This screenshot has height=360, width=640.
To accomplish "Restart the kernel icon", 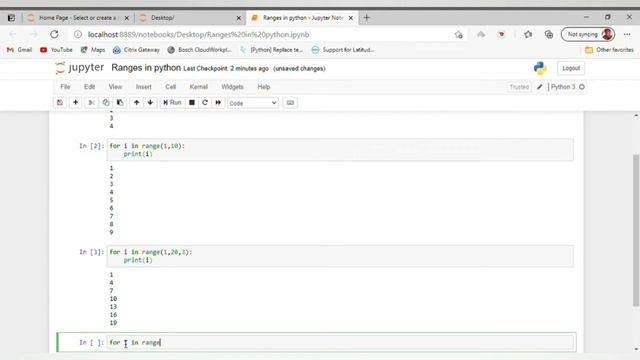I will click(x=205, y=103).
